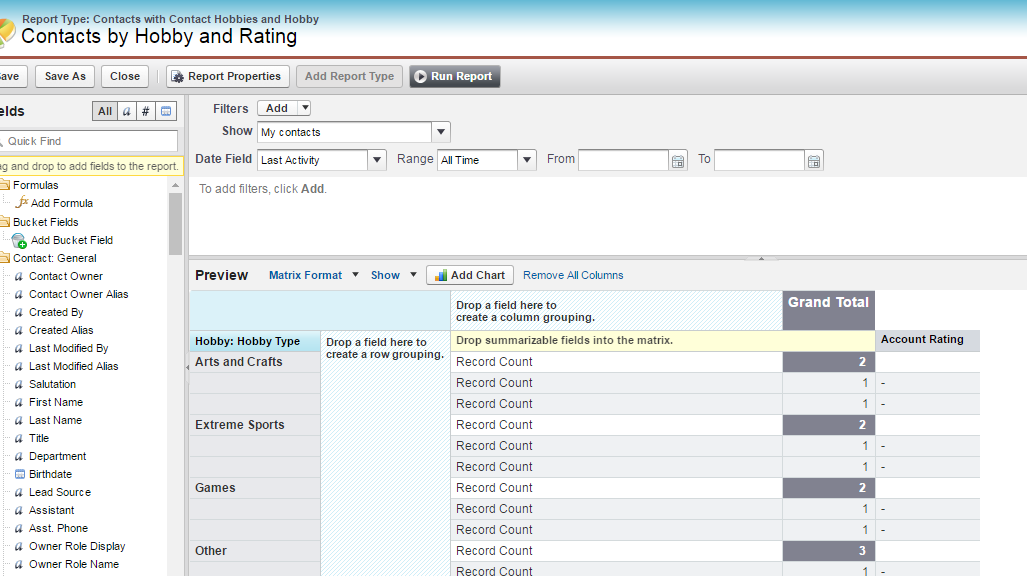This screenshot has width=1027, height=576.
Task: Click the Quick Find search field
Action: (x=91, y=141)
